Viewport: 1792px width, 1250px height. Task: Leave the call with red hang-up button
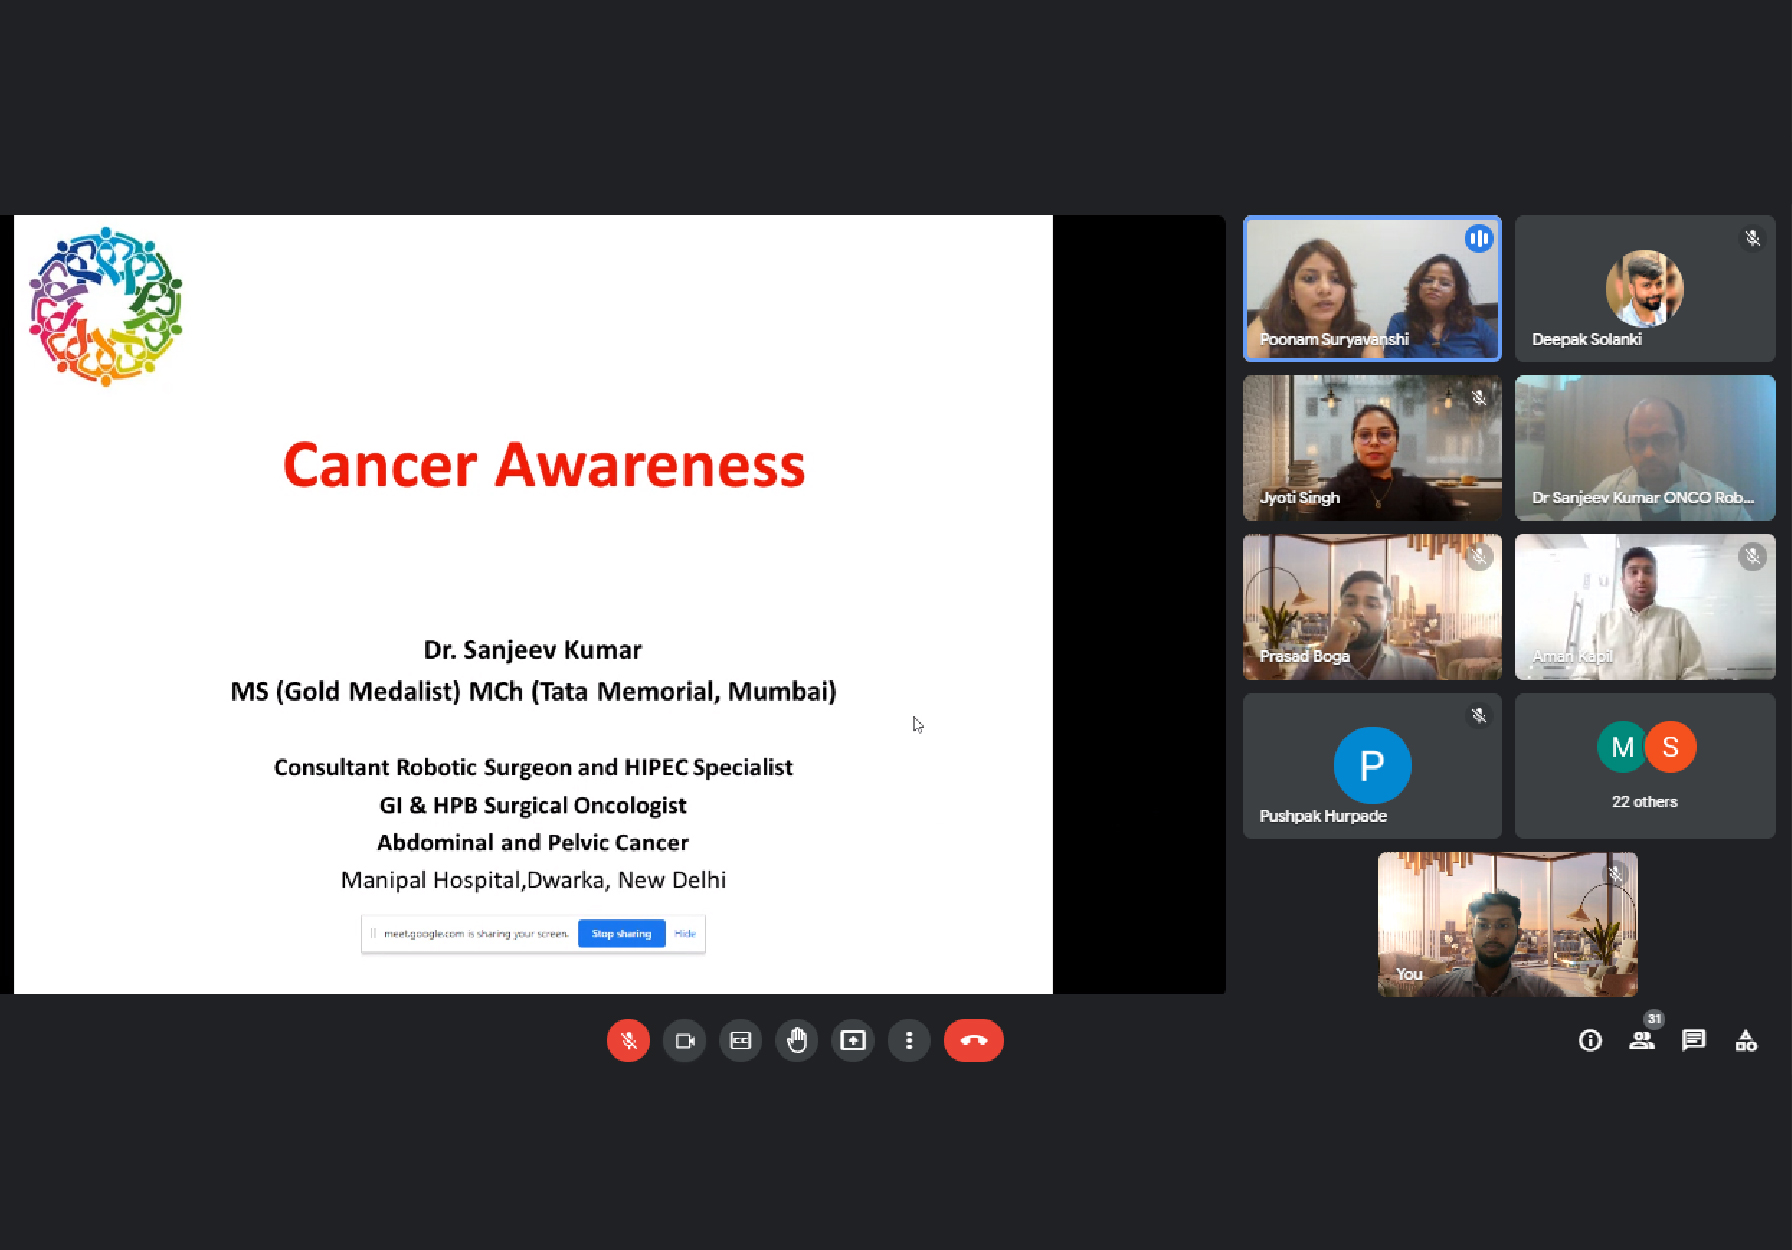pos(973,1041)
